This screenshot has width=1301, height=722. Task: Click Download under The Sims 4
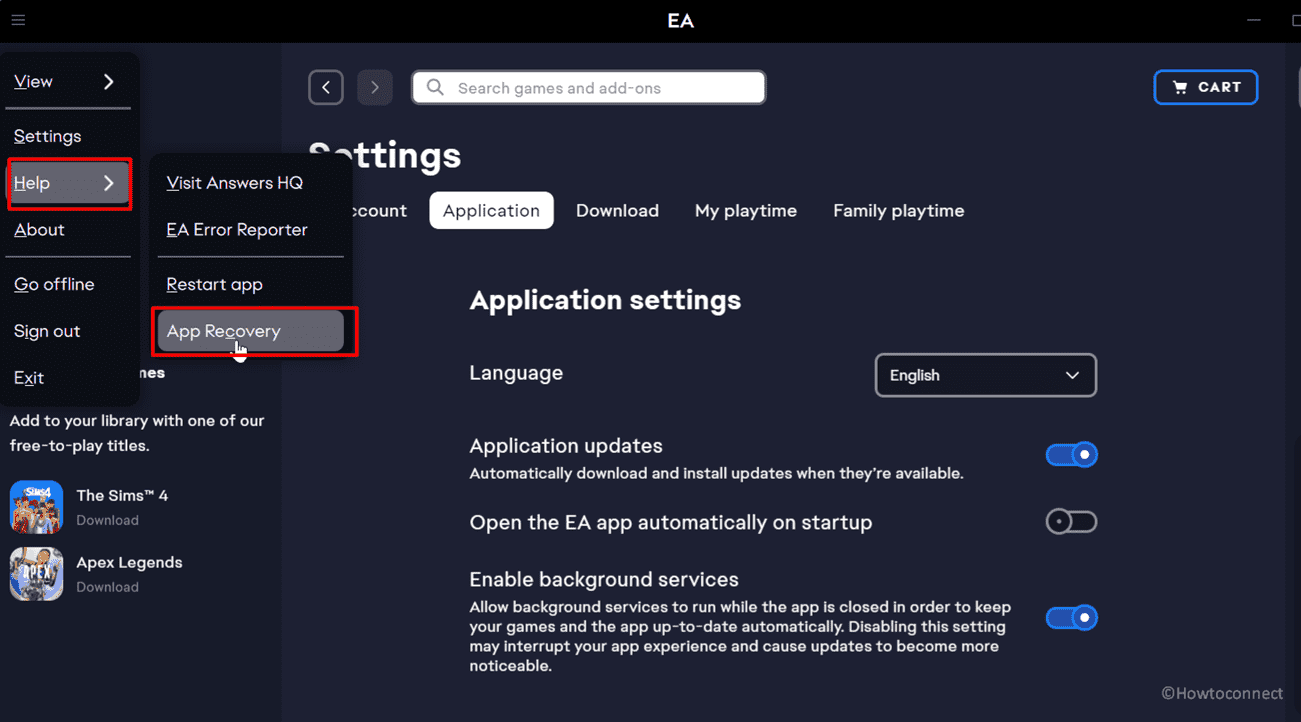tap(107, 520)
